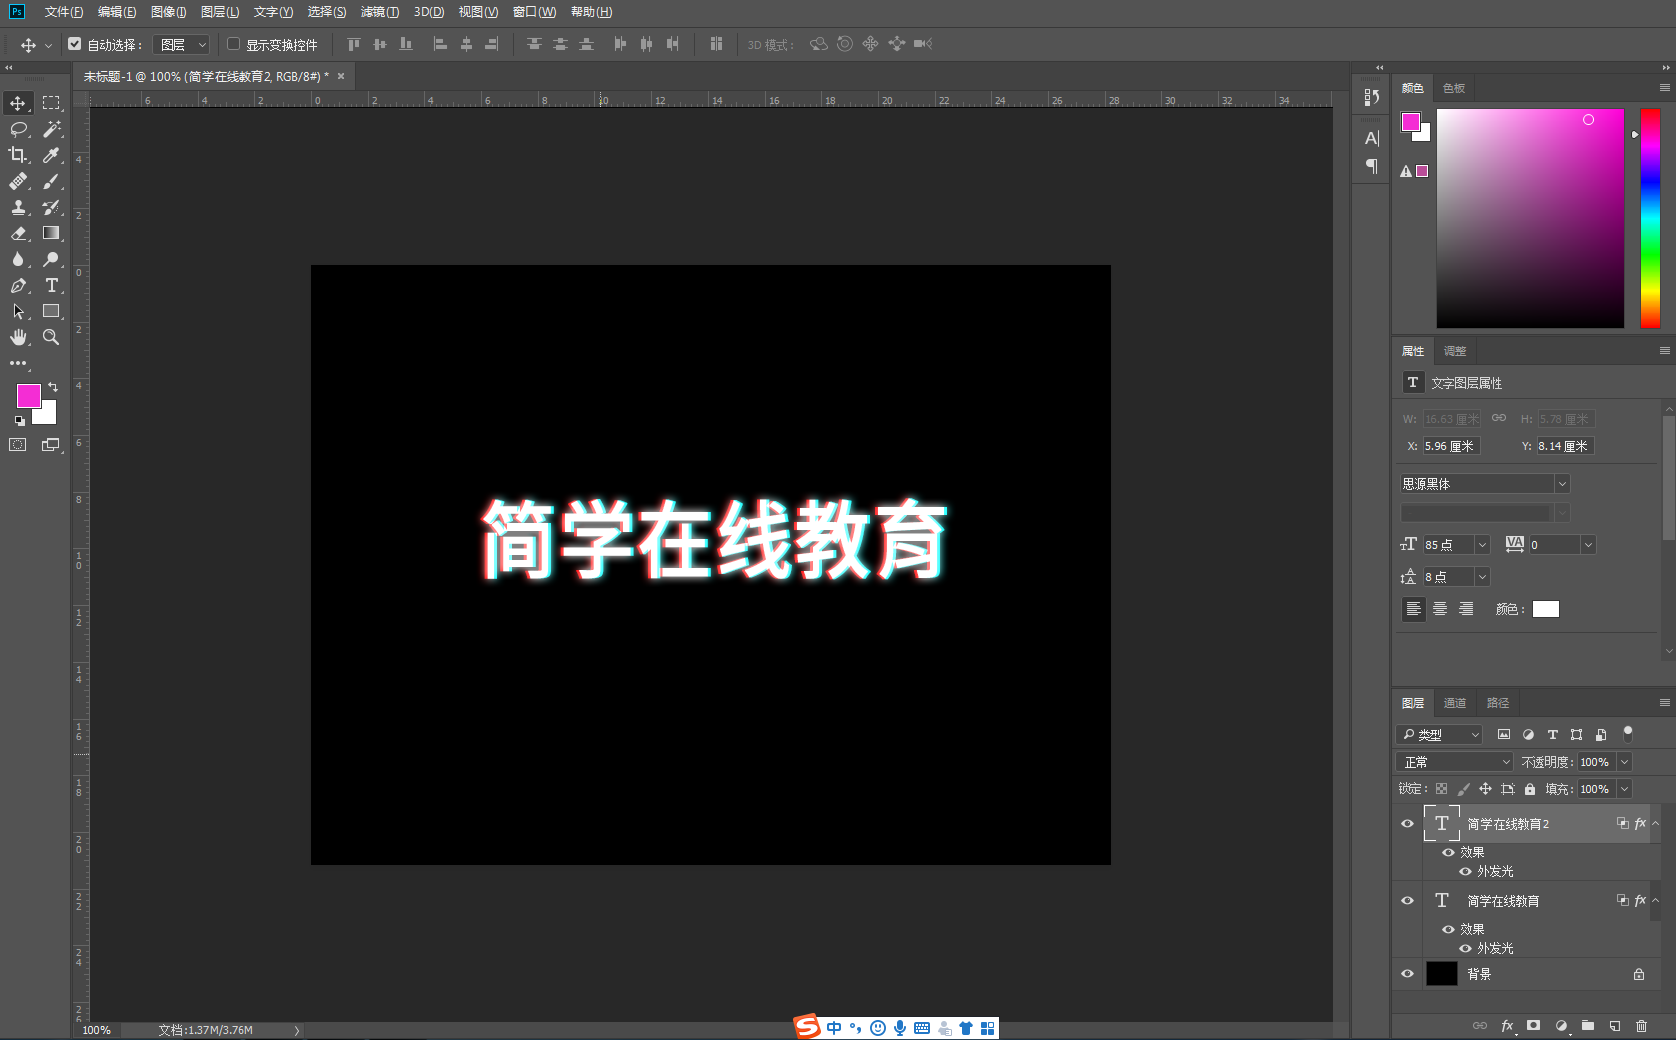This screenshot has width=1676, height=1040.
Task: Hide 效果 group on 简学在线教育2 layer
Action: point(1448,853)
